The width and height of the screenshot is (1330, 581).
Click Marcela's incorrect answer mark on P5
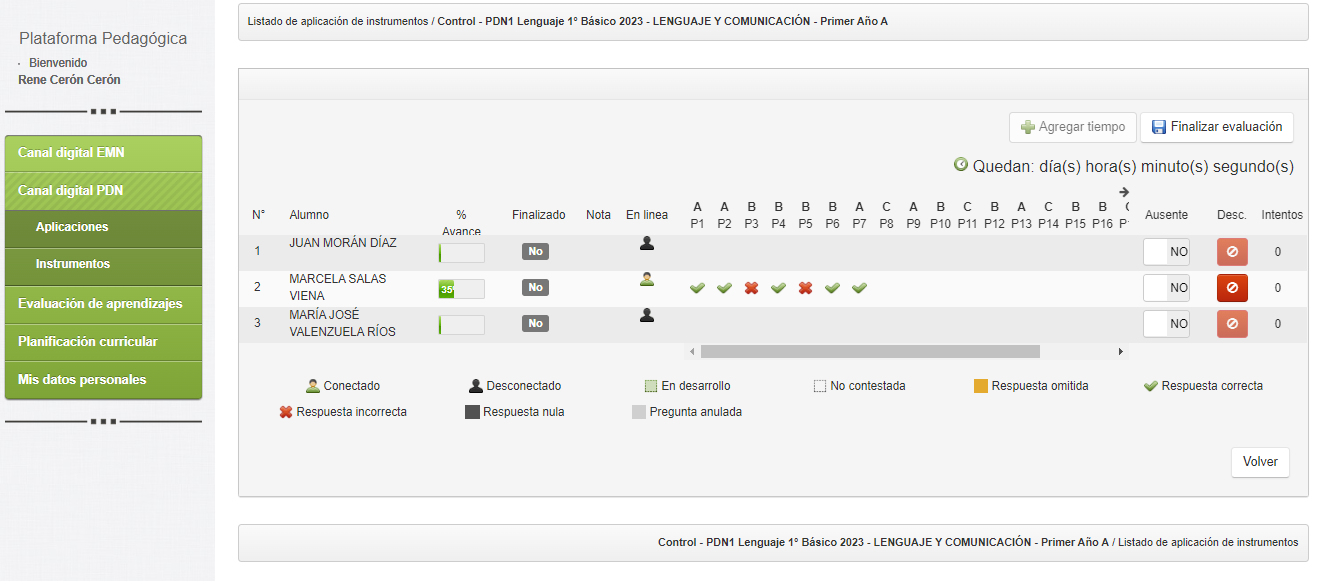tap(805, 288)
